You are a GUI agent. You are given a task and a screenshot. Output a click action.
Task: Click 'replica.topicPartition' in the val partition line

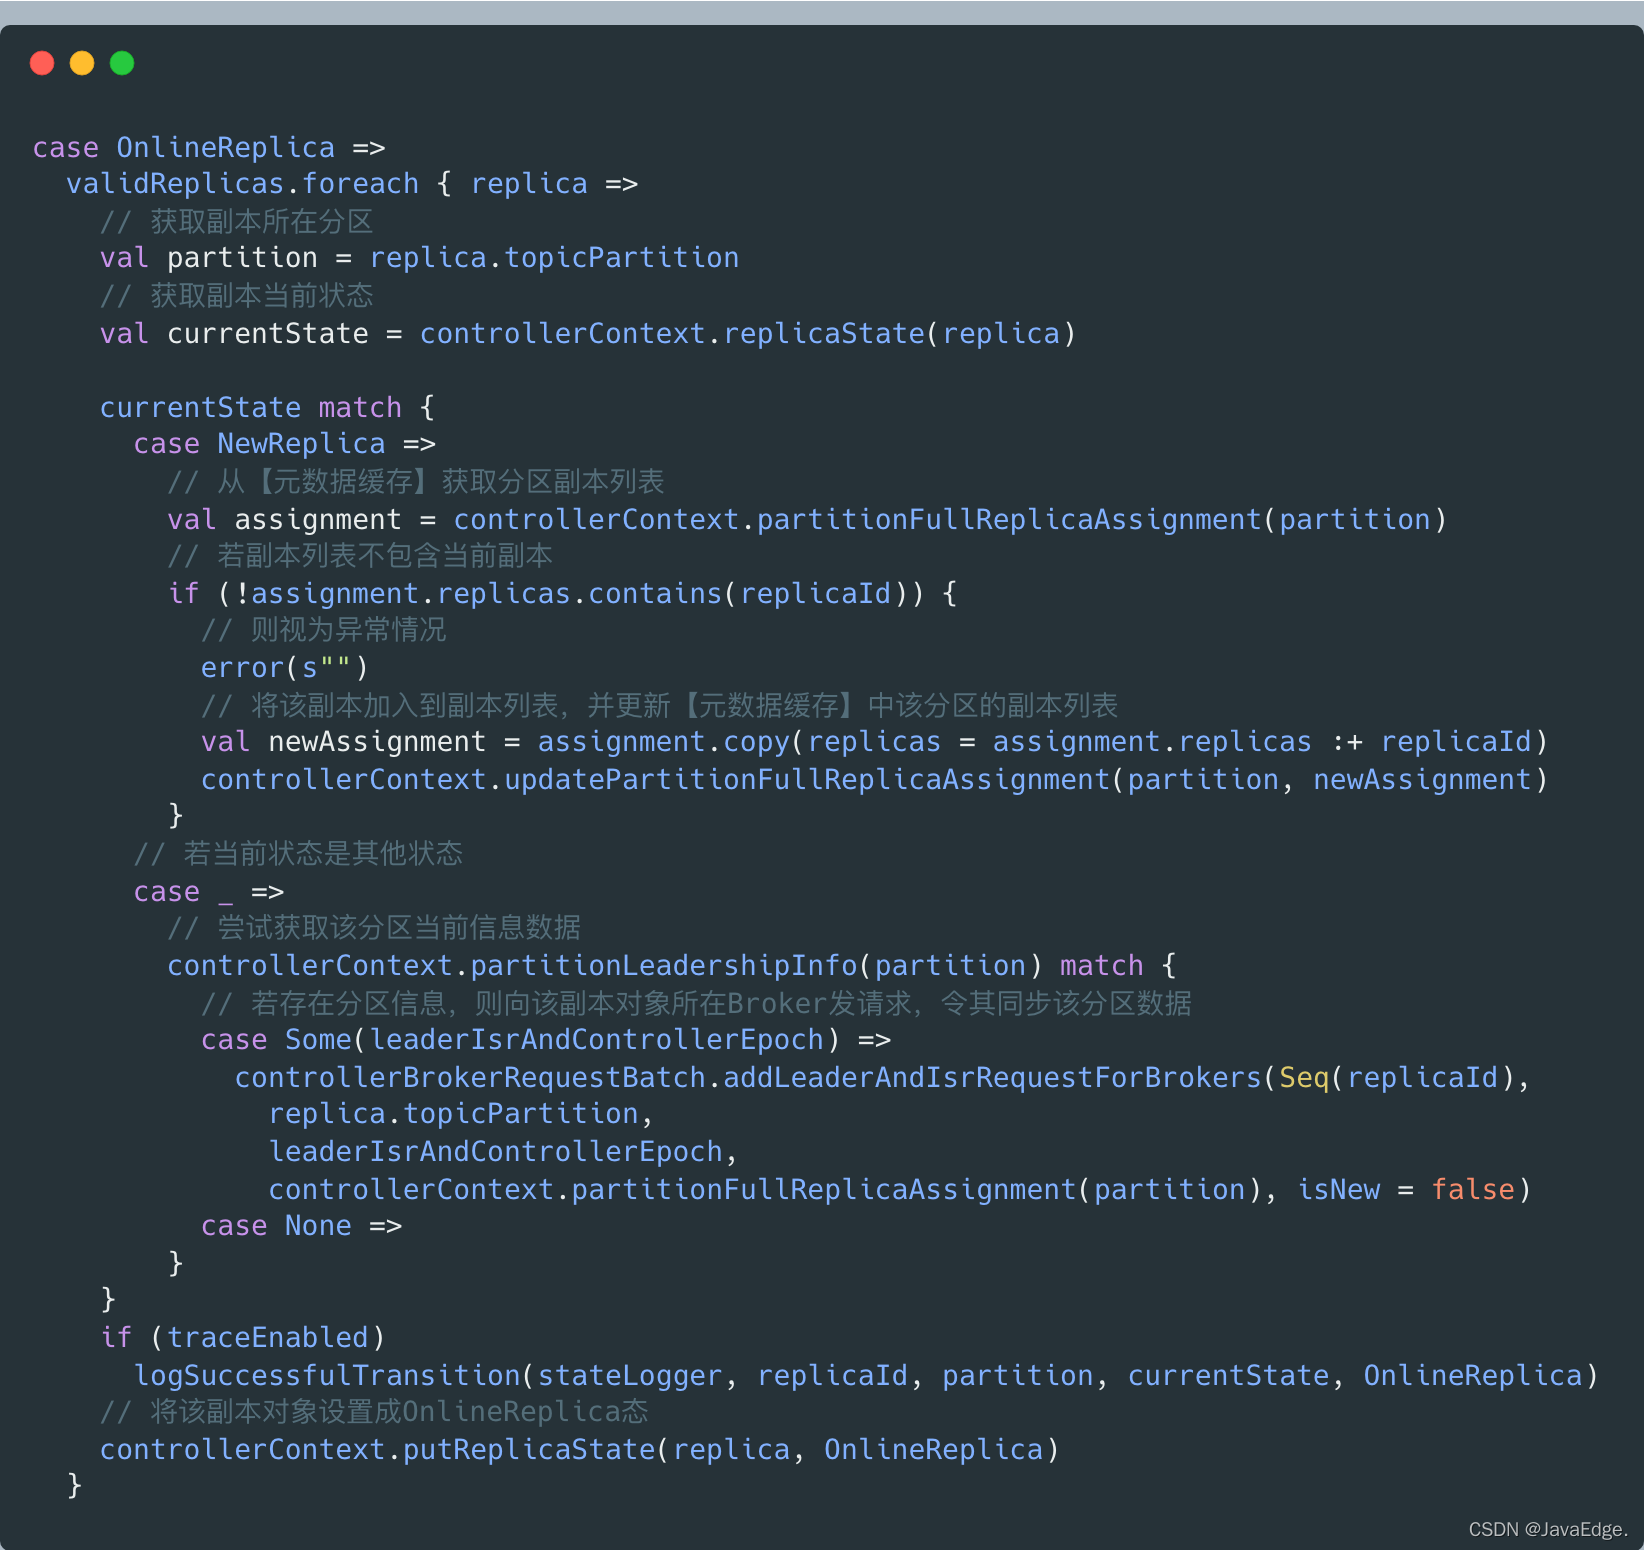click(x=555, y=258)
